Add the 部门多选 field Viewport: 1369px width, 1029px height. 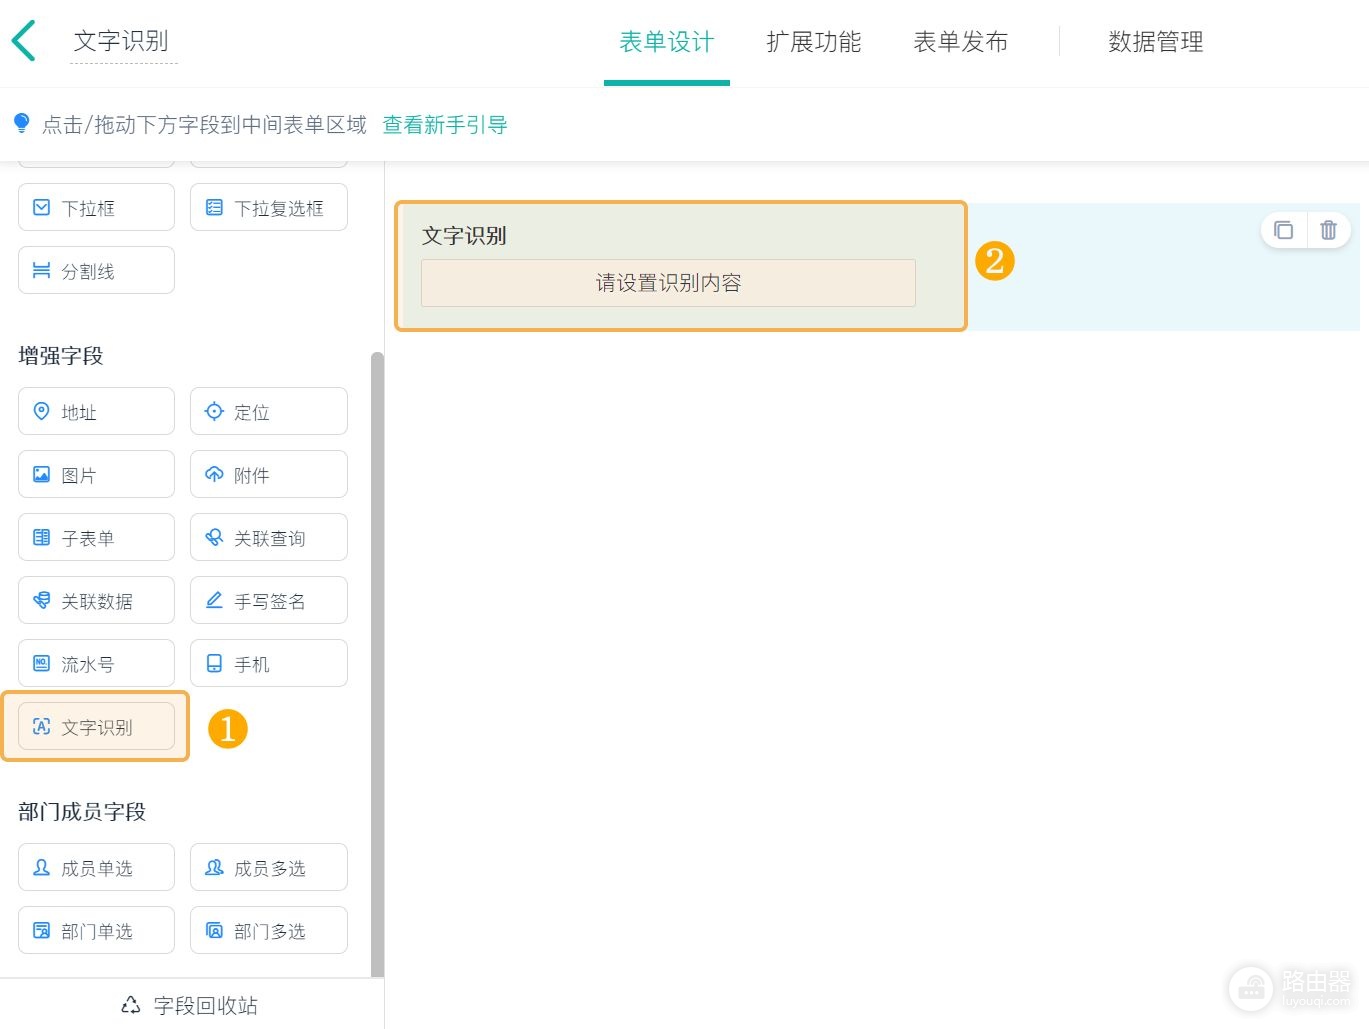[x=269, y=930]
